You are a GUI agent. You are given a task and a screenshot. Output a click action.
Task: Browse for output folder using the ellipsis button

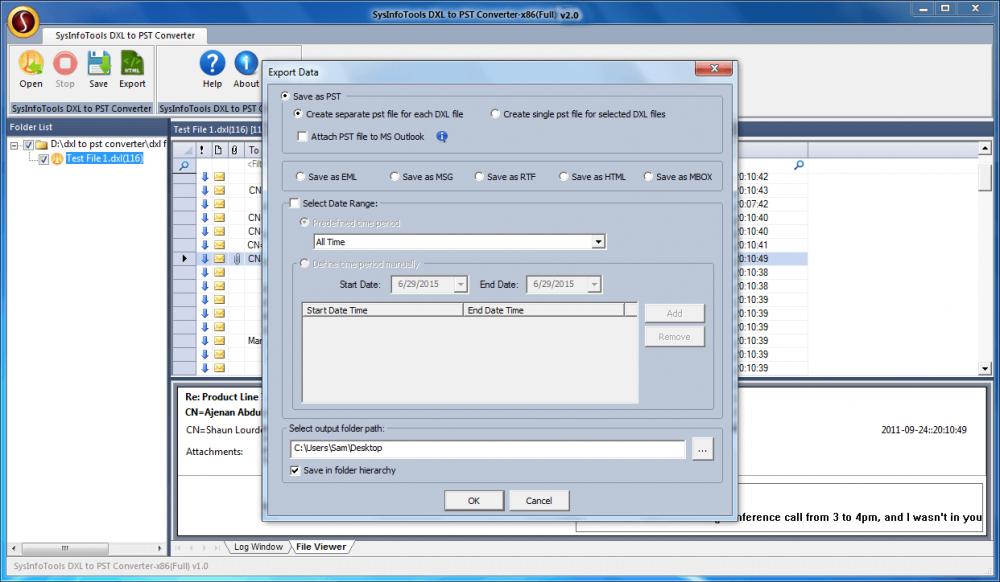(702, 448)
